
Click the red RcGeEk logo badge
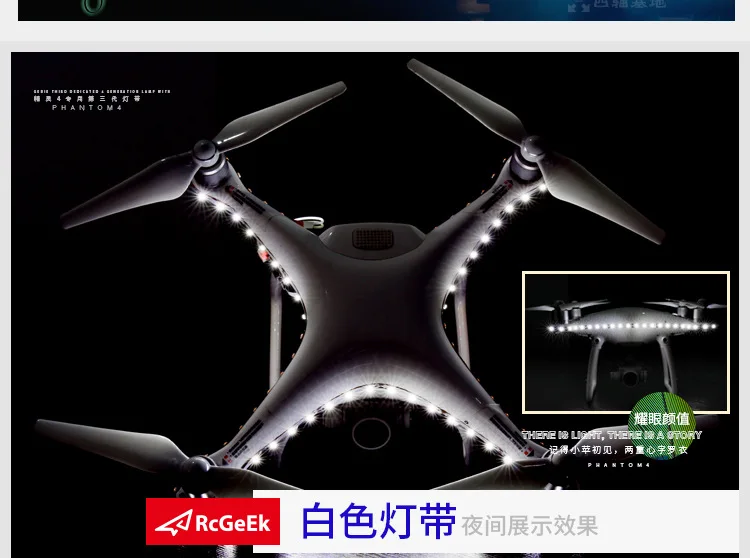click(x=213, y=522)
